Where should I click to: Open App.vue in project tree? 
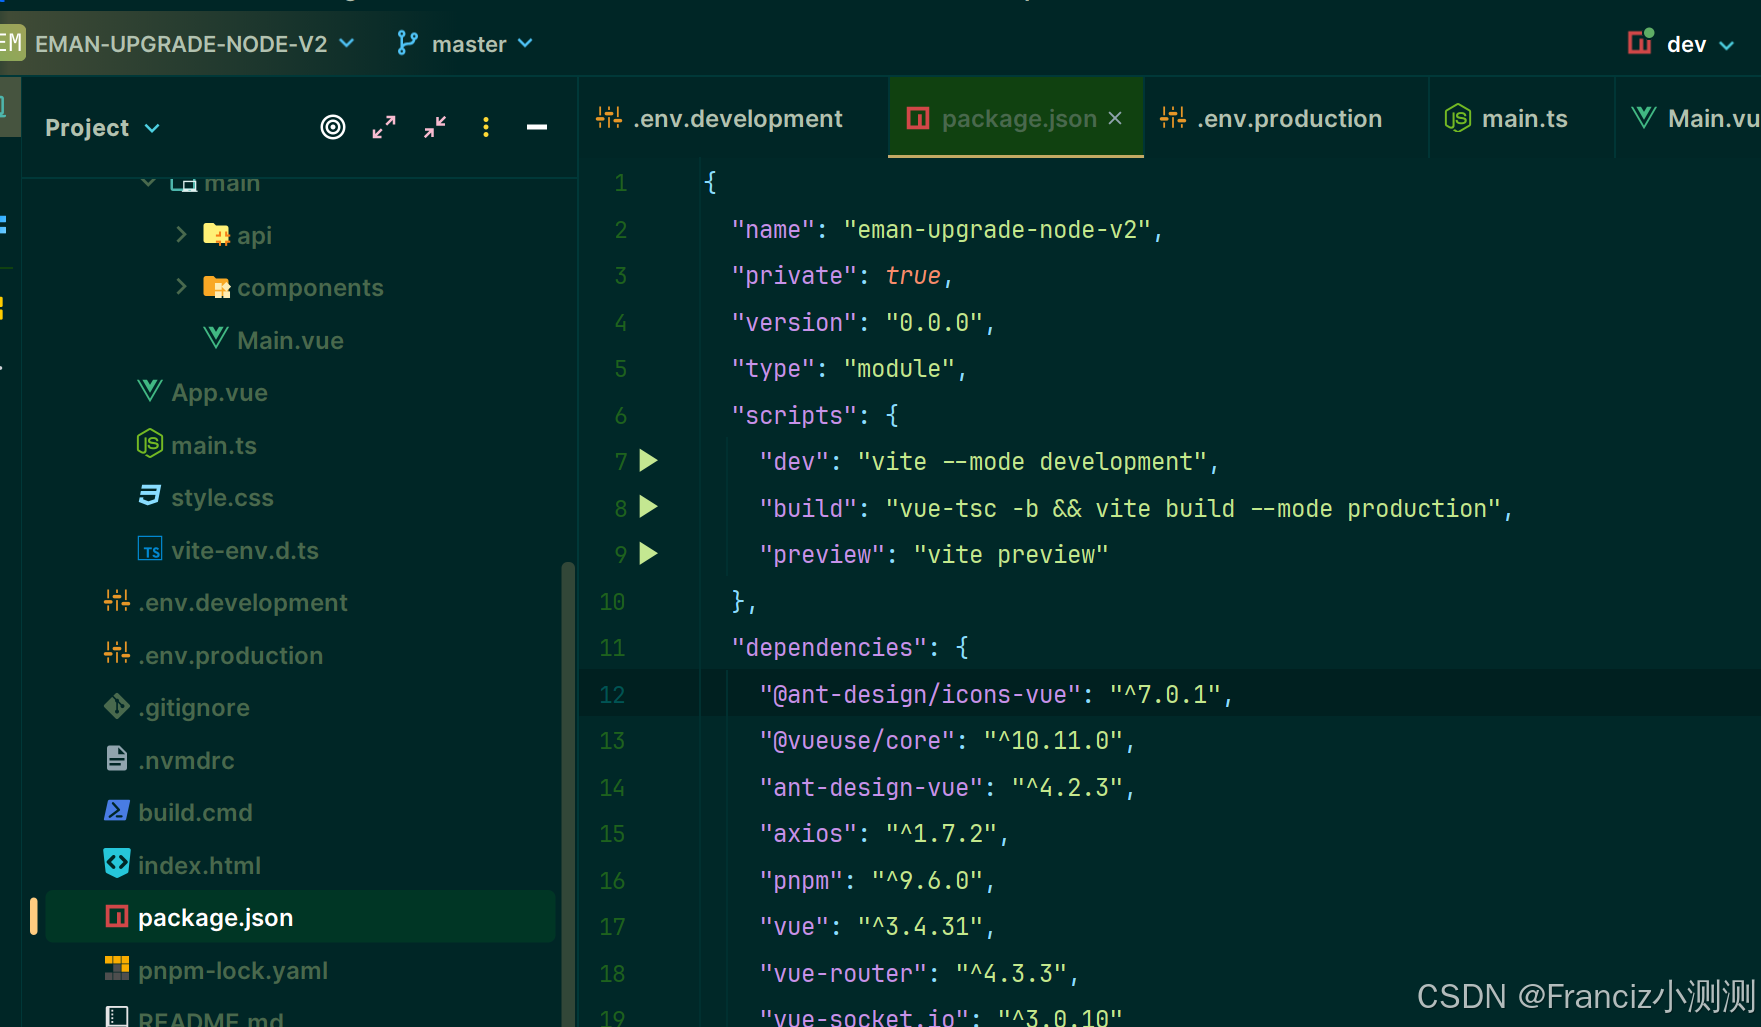[x=219, y=392]
